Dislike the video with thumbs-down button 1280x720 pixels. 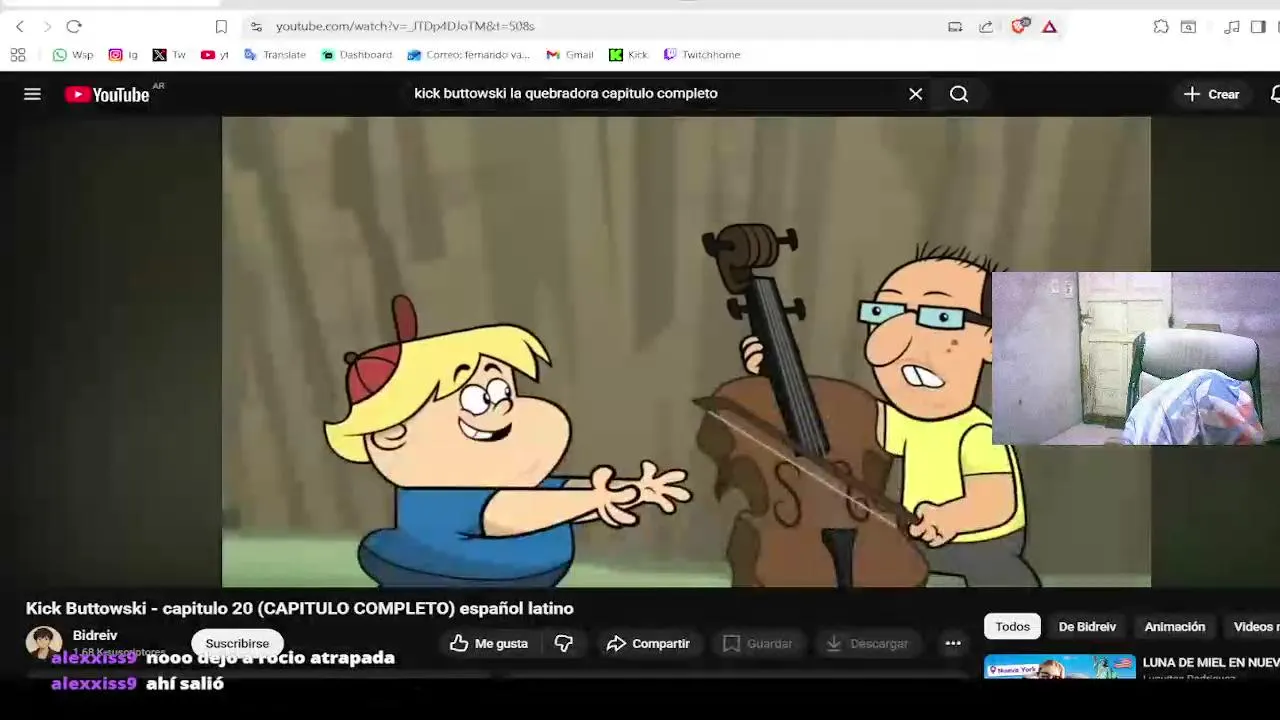[564, 643]
